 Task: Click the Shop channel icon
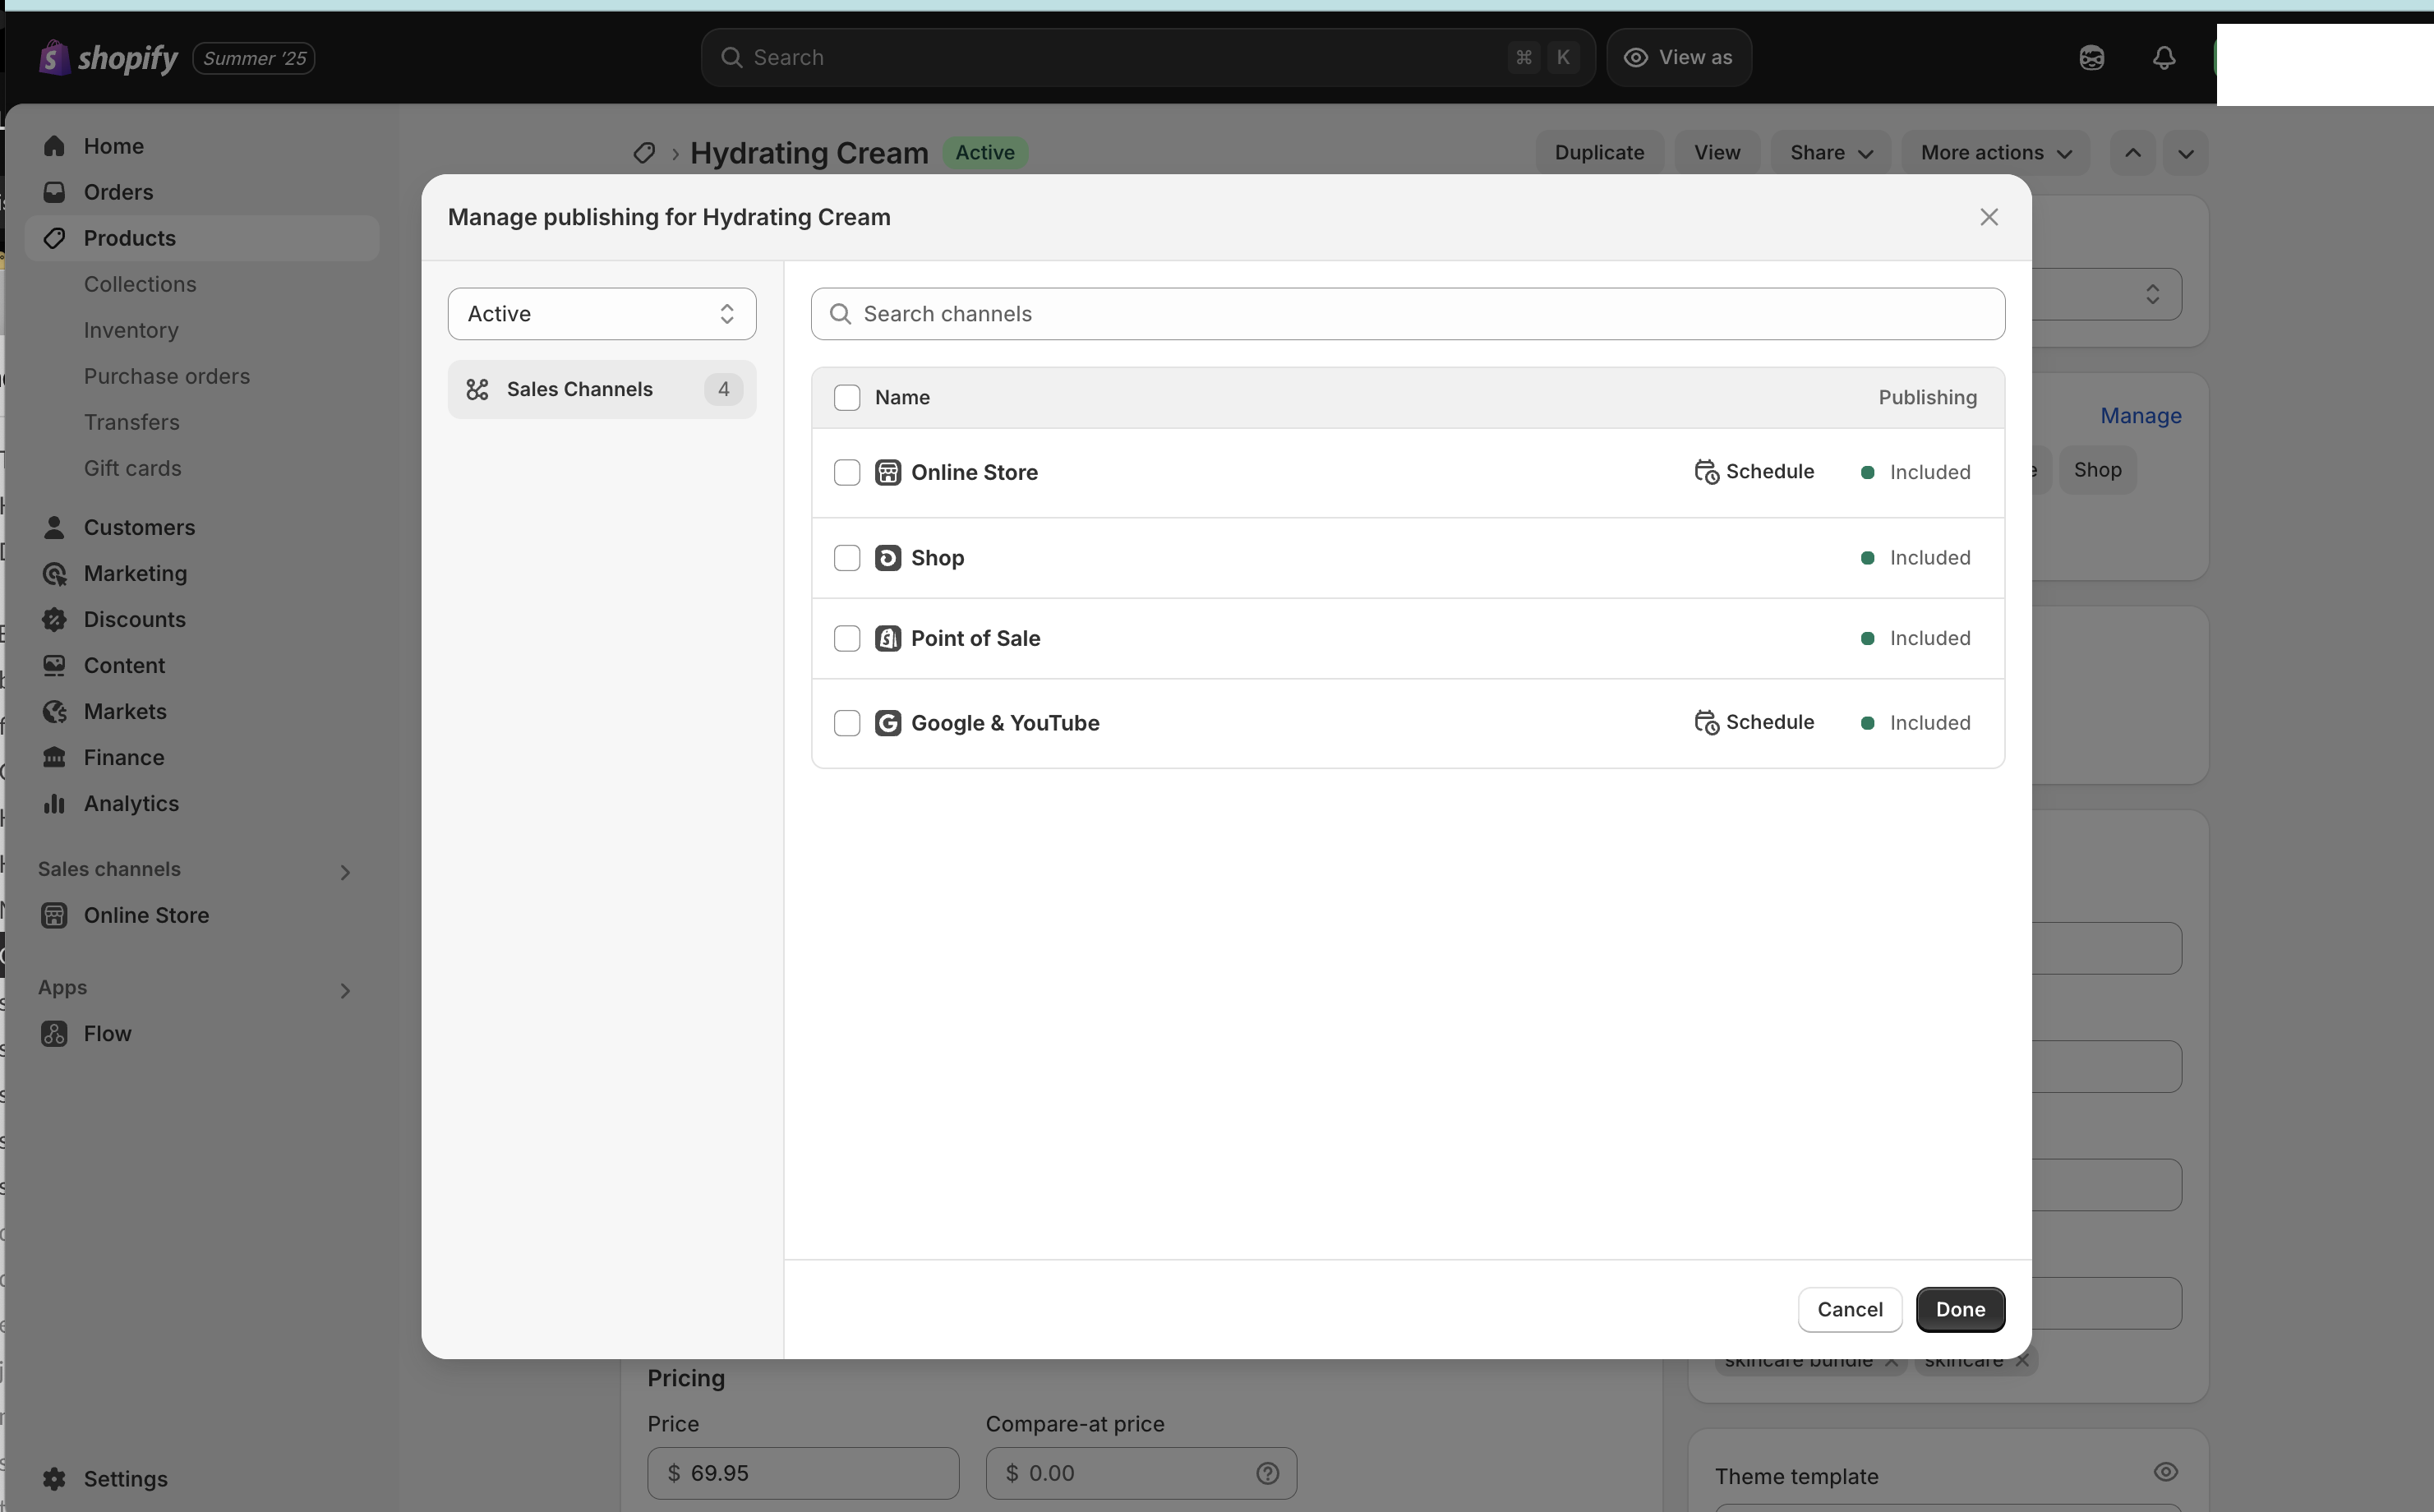point(887,558)
